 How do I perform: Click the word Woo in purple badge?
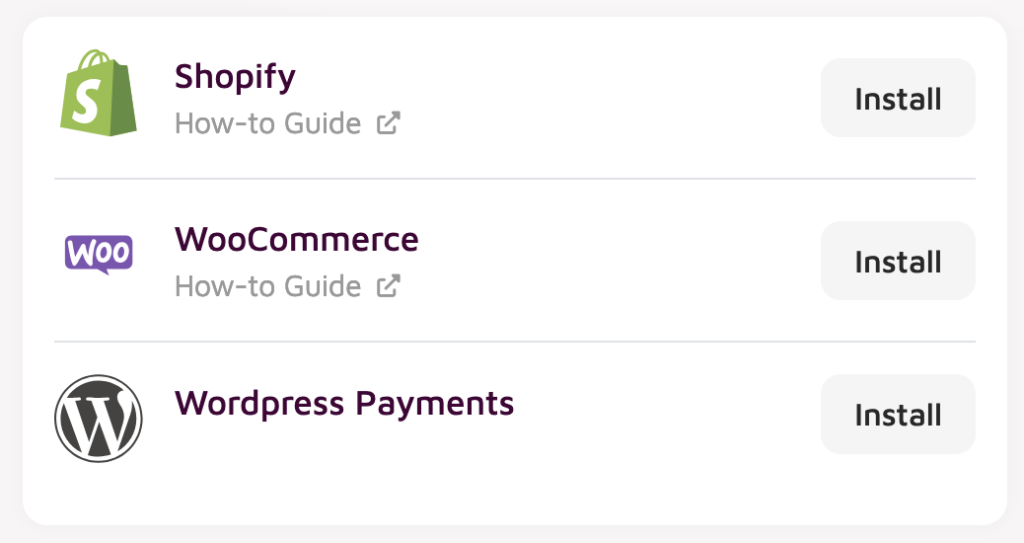pyautogui.click(x=99, y=252)
